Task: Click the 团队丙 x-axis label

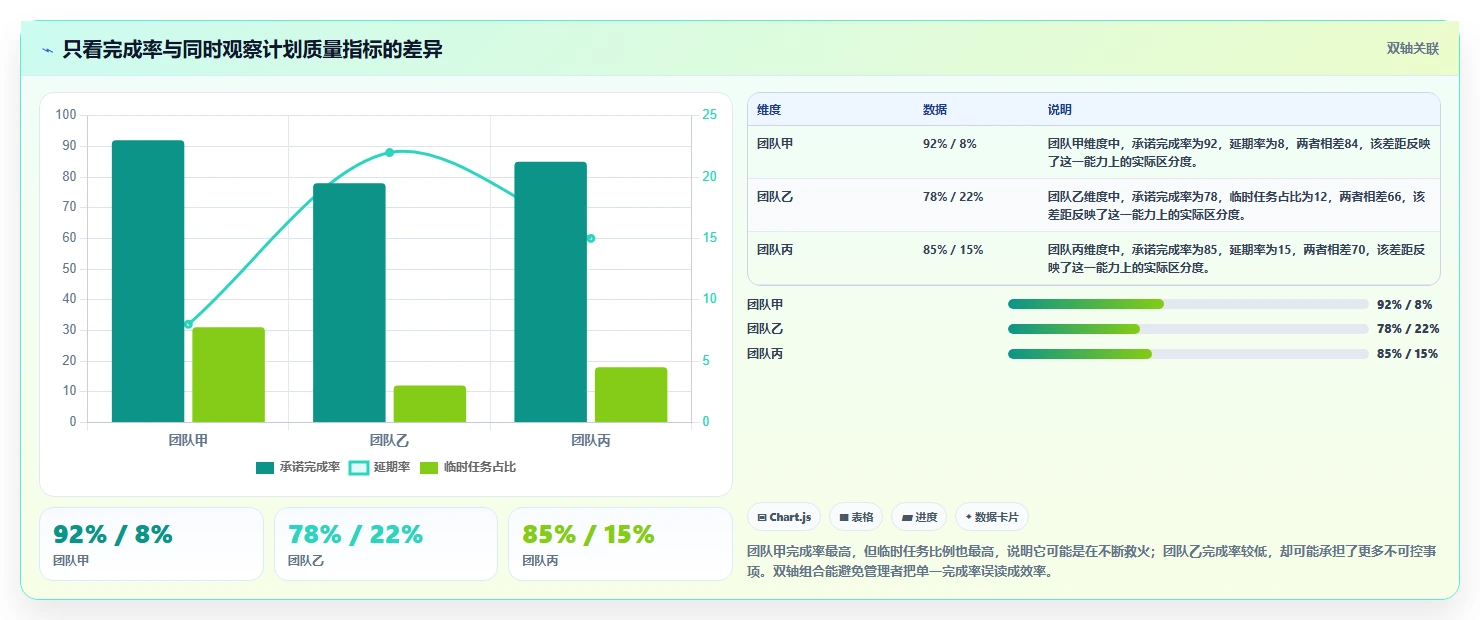Action: click(x=591, y=440)
